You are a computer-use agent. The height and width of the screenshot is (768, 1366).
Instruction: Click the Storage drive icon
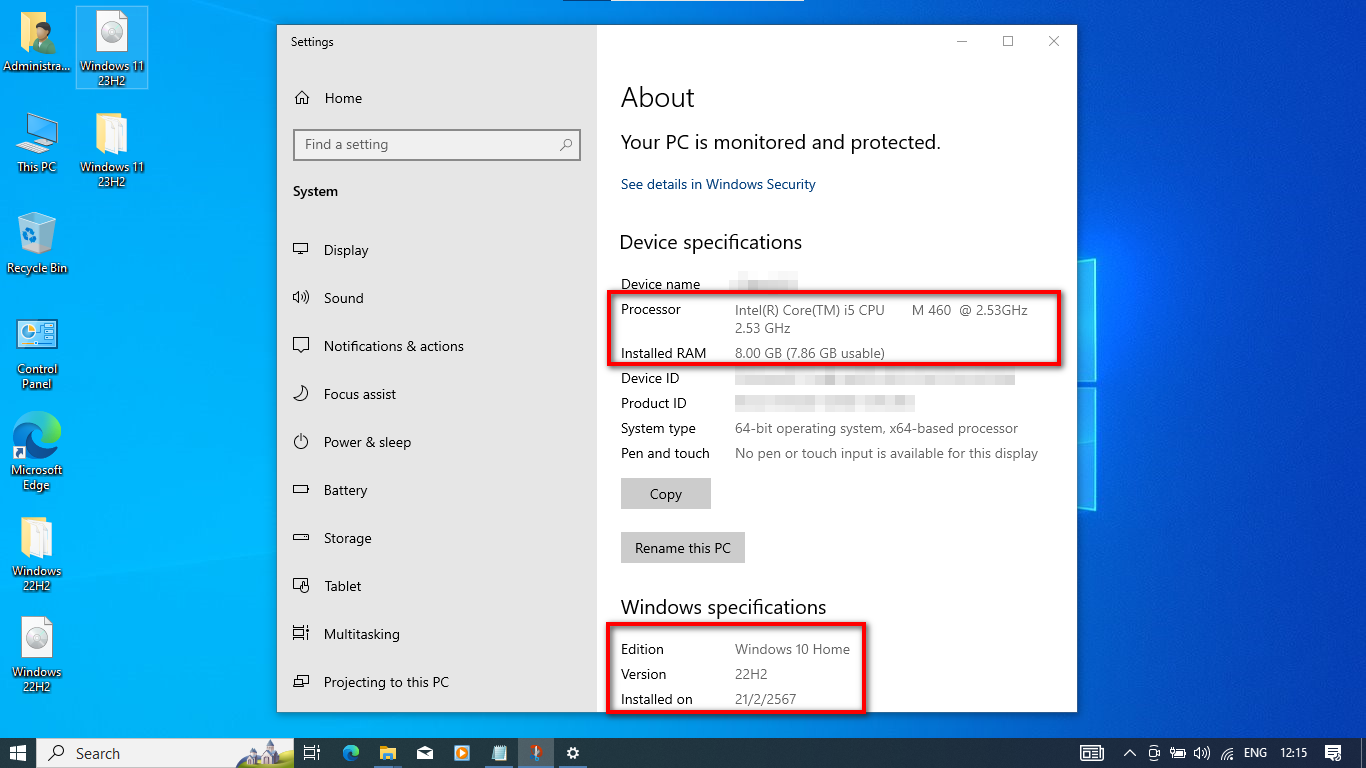301,537
